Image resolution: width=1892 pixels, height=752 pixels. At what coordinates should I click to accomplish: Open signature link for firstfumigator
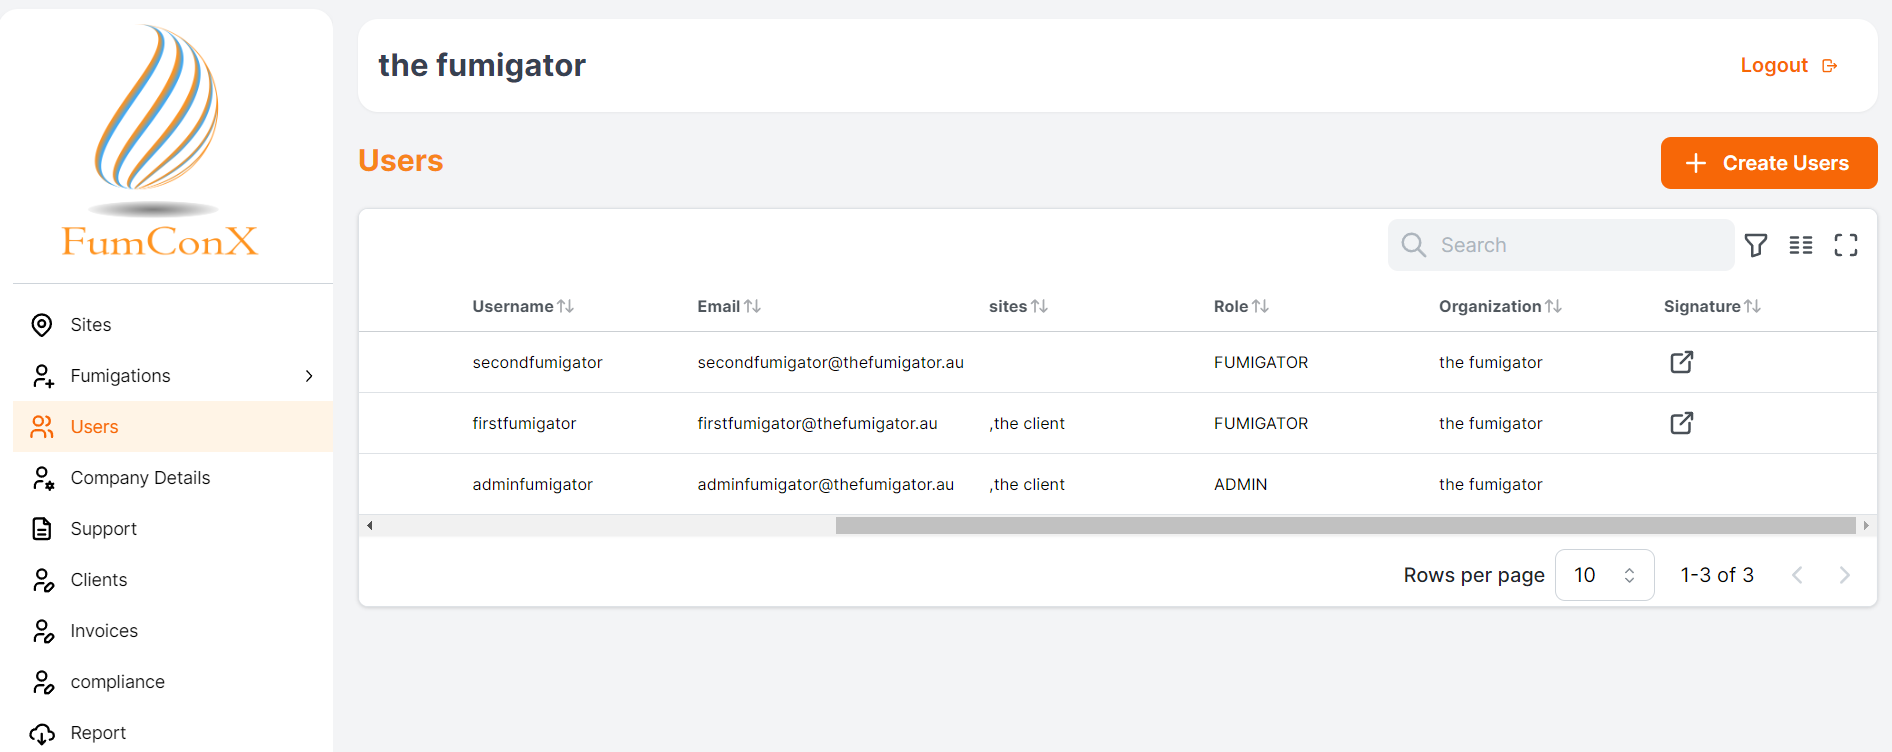pyautogui.click(x=1681, y=423)
